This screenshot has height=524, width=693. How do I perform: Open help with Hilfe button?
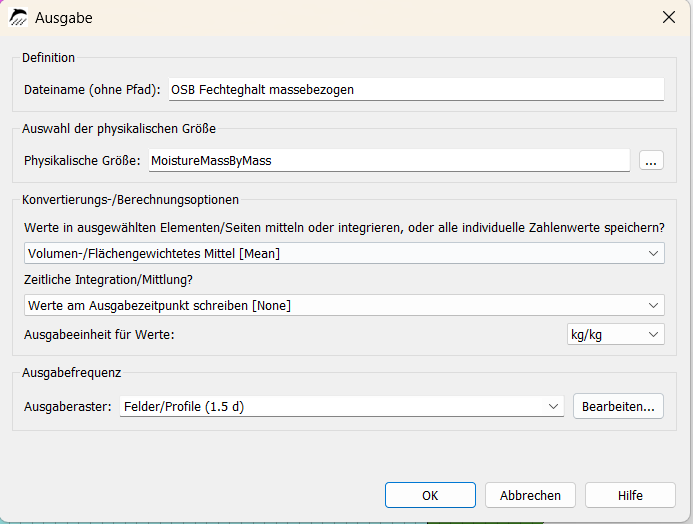click(x=630, y=495)
